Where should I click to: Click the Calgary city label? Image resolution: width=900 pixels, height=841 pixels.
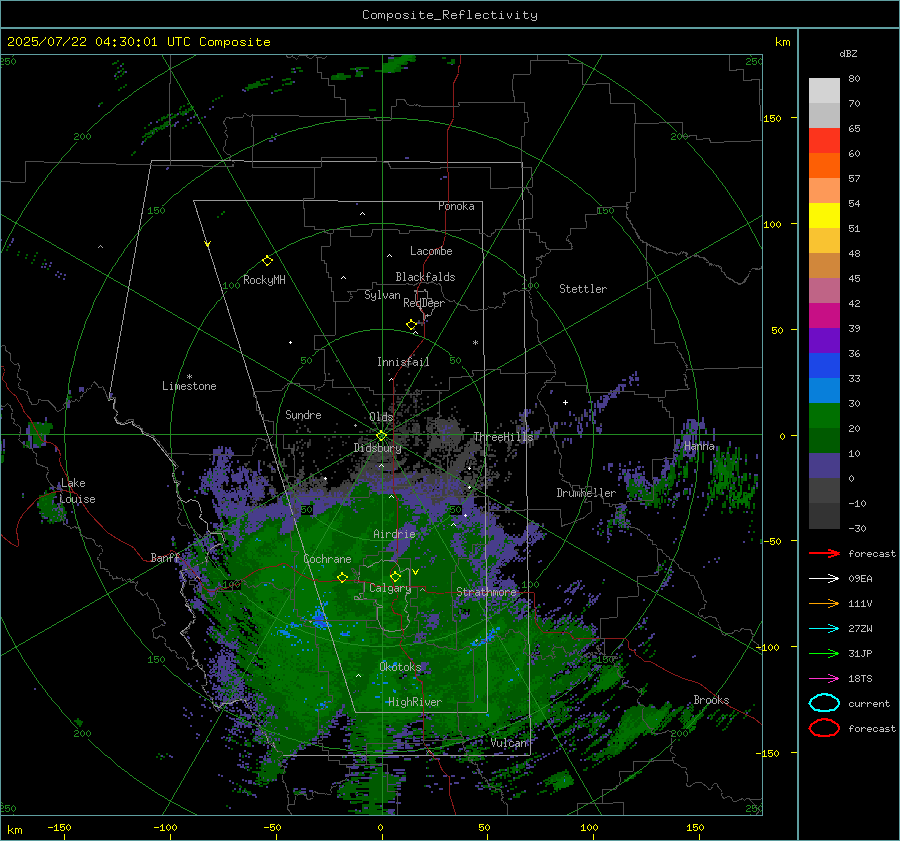[x=390, y=588]
